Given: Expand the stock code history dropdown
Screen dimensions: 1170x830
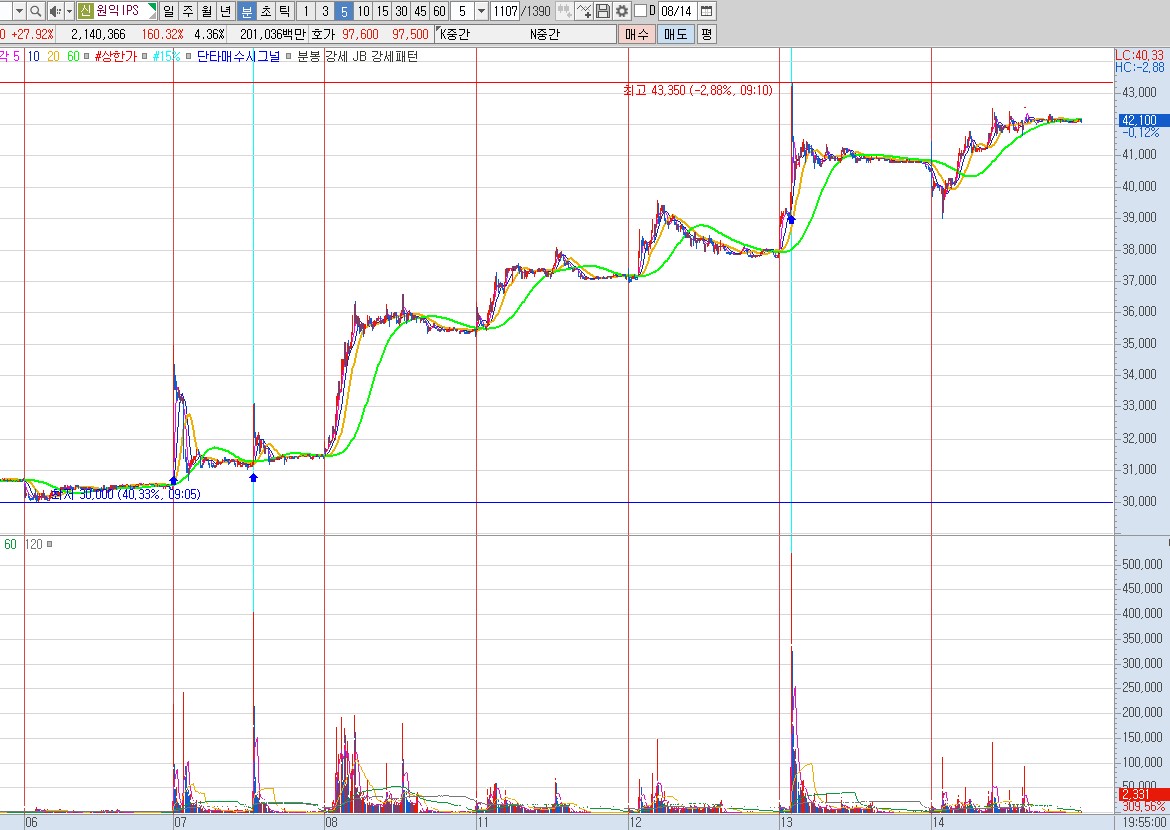Looking at the screenshot, I should pos(19,11).
